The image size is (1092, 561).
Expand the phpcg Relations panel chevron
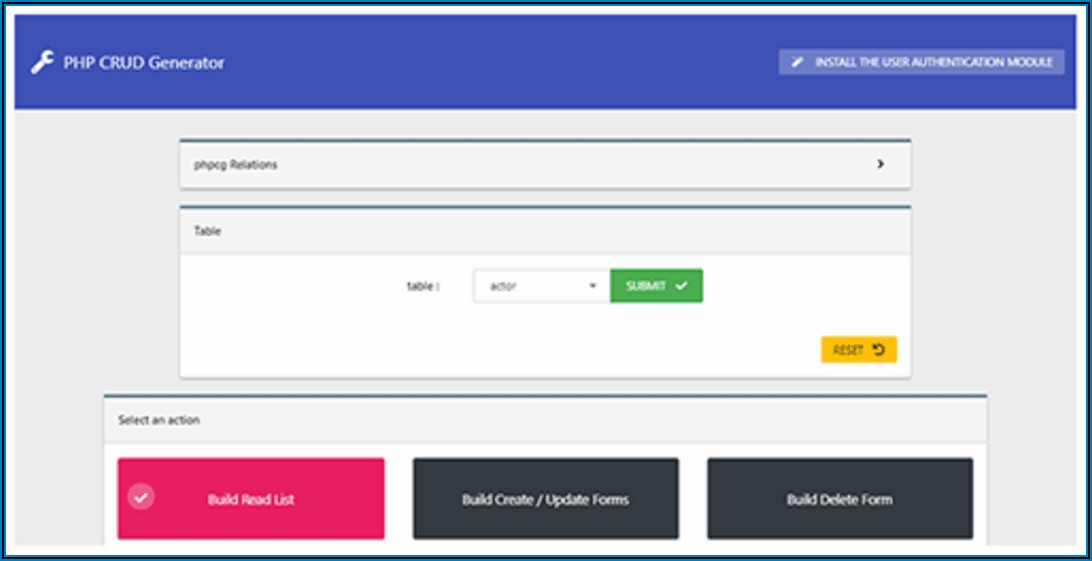tap(880, 164)
